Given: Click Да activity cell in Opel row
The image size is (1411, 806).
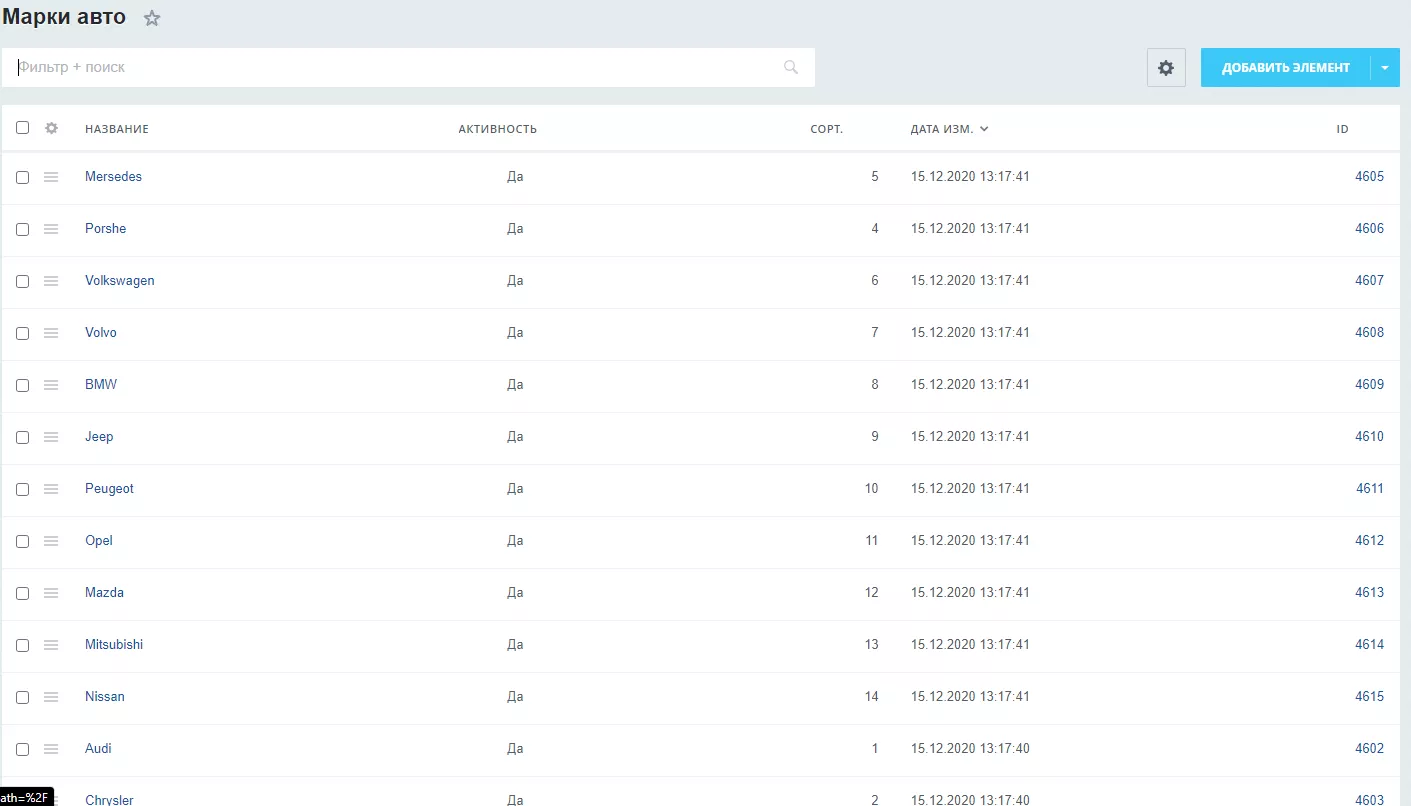Looking at the screenshot, I should [515, 541].
